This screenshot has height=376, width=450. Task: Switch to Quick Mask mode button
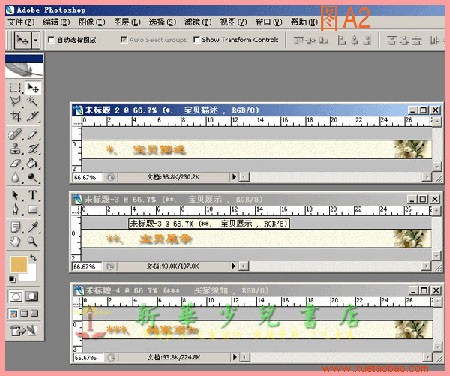click(32, 296)
